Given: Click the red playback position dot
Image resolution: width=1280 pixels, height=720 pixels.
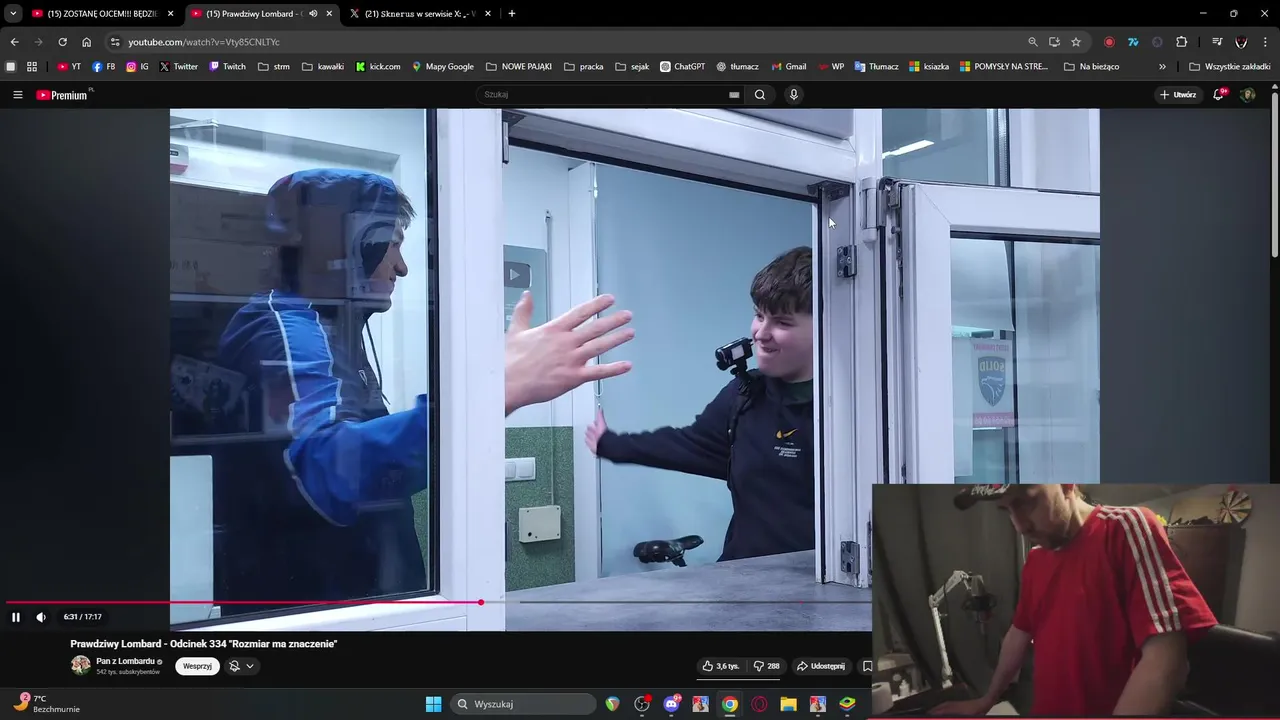Looking at the screenshot, I should click(x=481, y=602).
